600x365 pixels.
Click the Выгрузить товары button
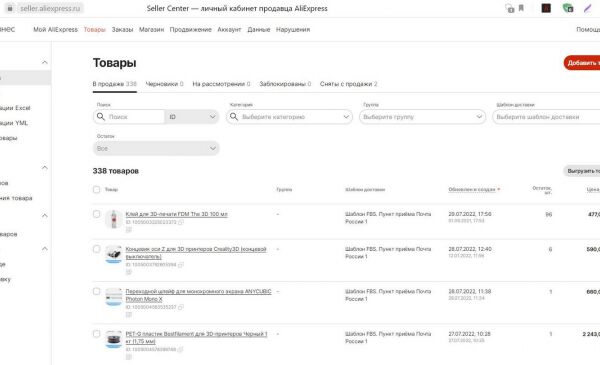tap(582, 171)
